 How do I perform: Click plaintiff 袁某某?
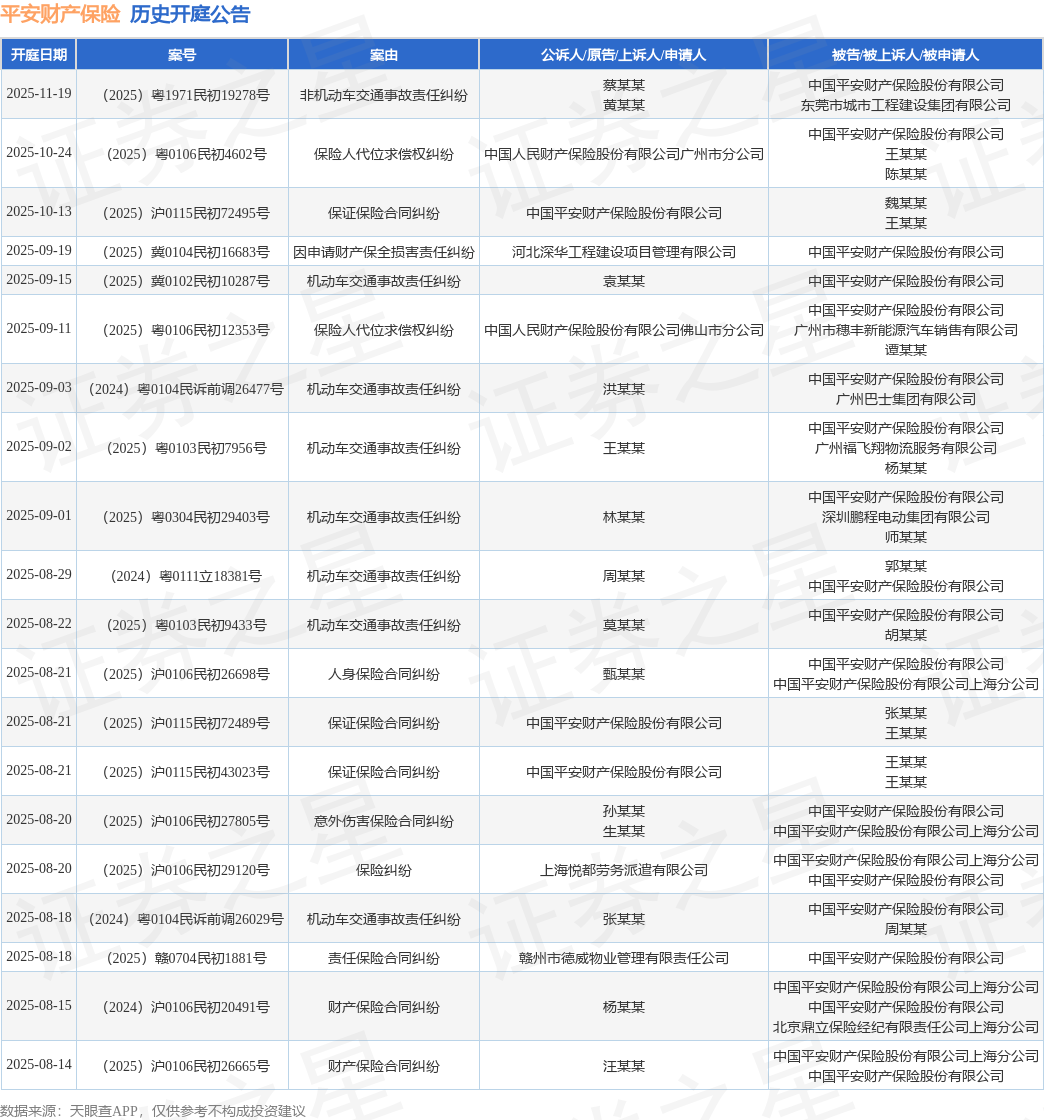click(x=623, y=281)
